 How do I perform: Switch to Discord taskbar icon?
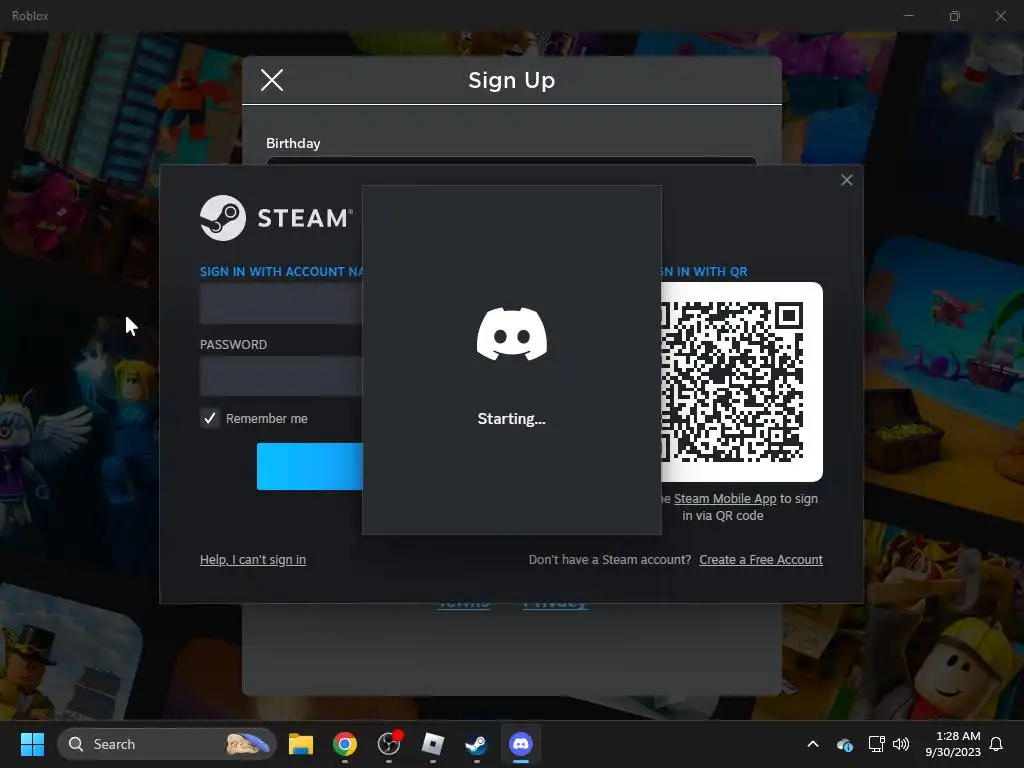(521, 744)
